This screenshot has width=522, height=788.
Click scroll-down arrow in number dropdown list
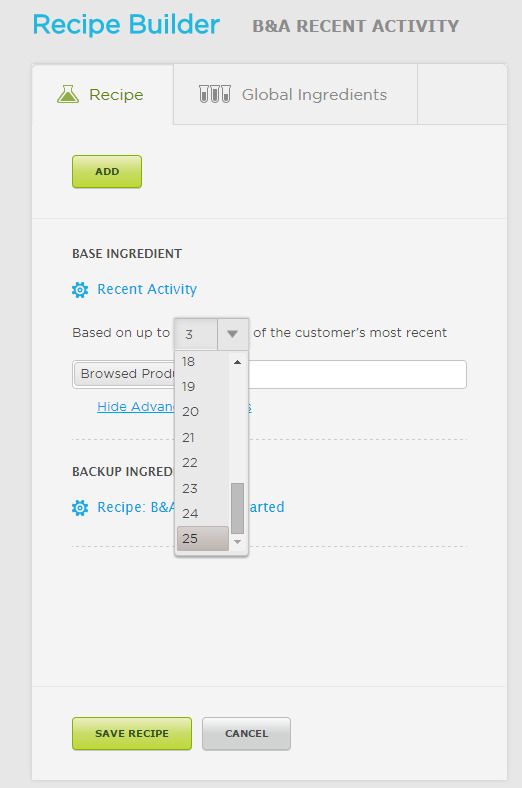pos(238,542)
